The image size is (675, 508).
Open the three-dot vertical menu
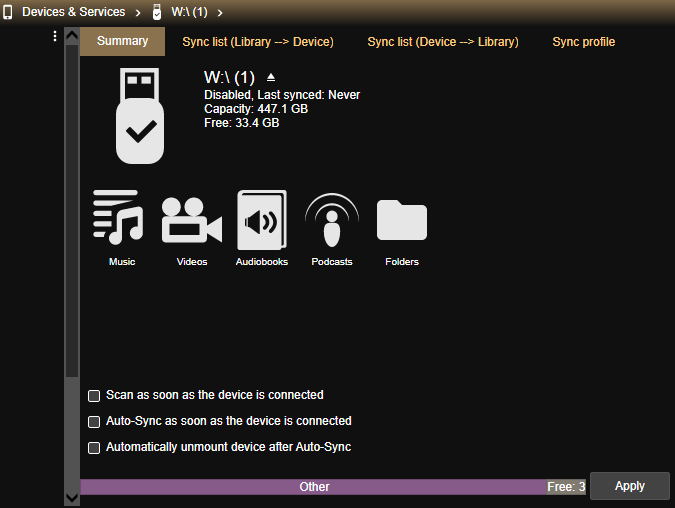(55, 37)
